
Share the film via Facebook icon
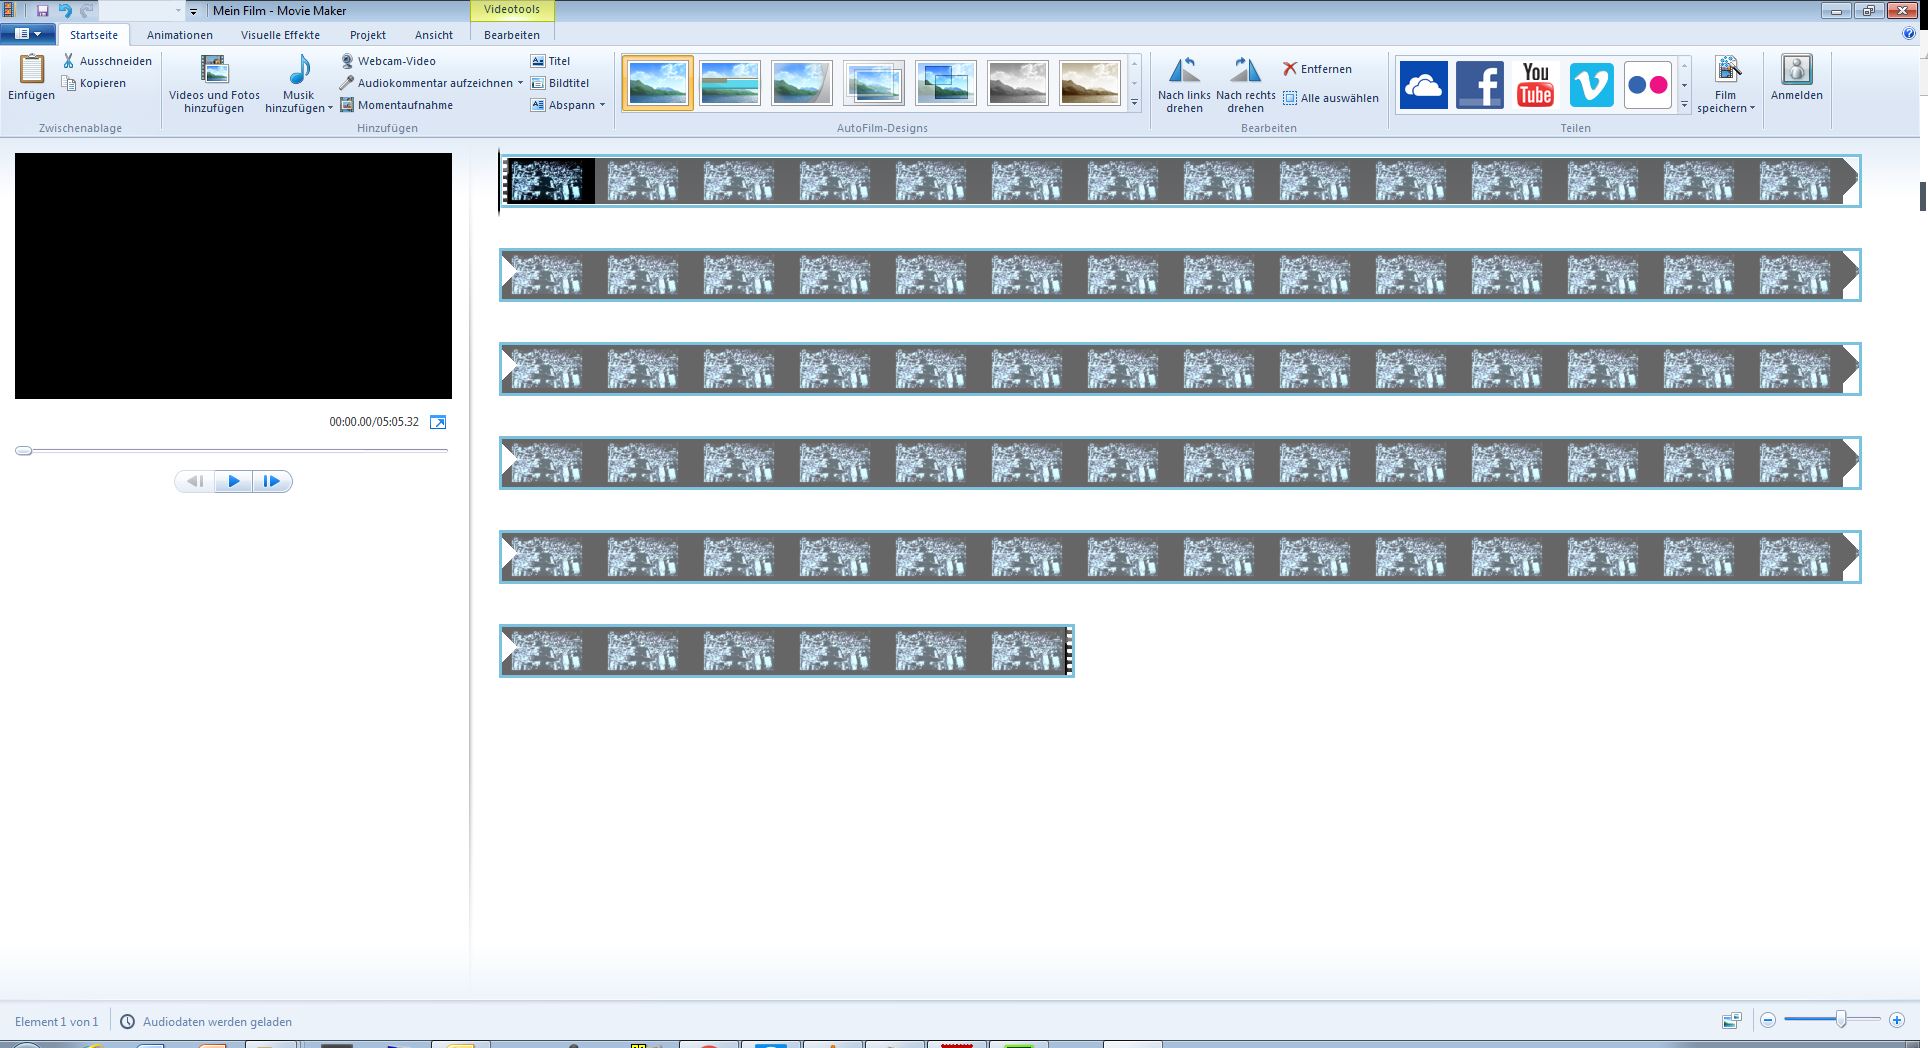point(1479,85)
